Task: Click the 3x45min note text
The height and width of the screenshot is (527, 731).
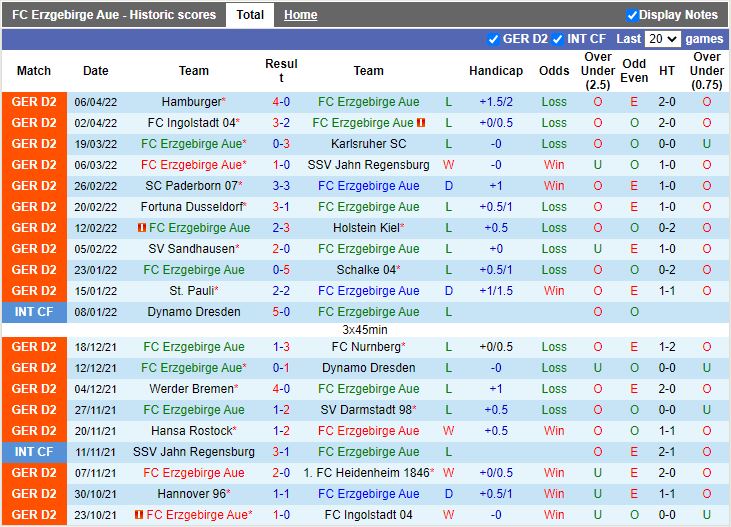Action: pos(365,330)
